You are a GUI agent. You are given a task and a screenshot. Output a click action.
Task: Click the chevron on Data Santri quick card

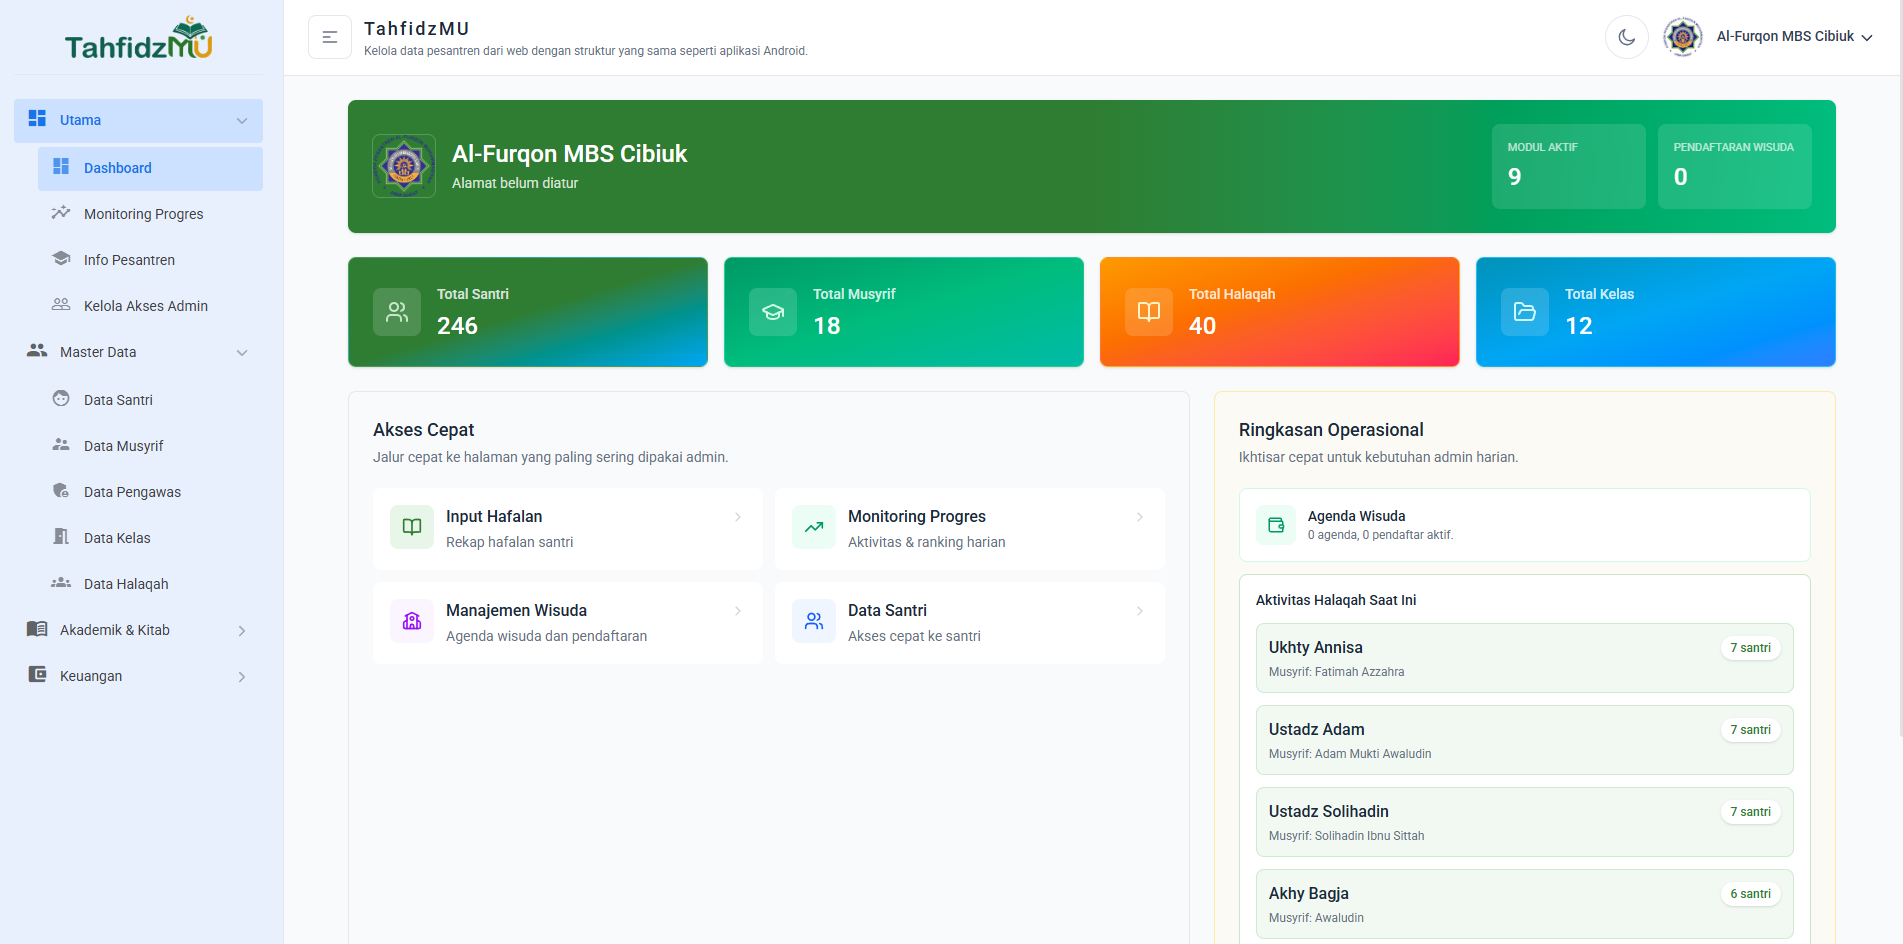[1140, 611]
